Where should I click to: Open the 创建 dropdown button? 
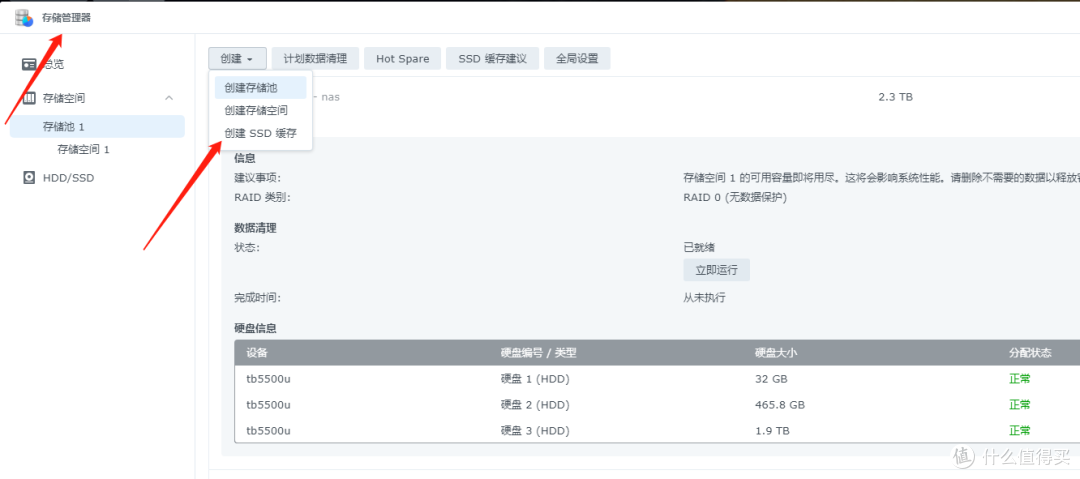coord(237,59)
